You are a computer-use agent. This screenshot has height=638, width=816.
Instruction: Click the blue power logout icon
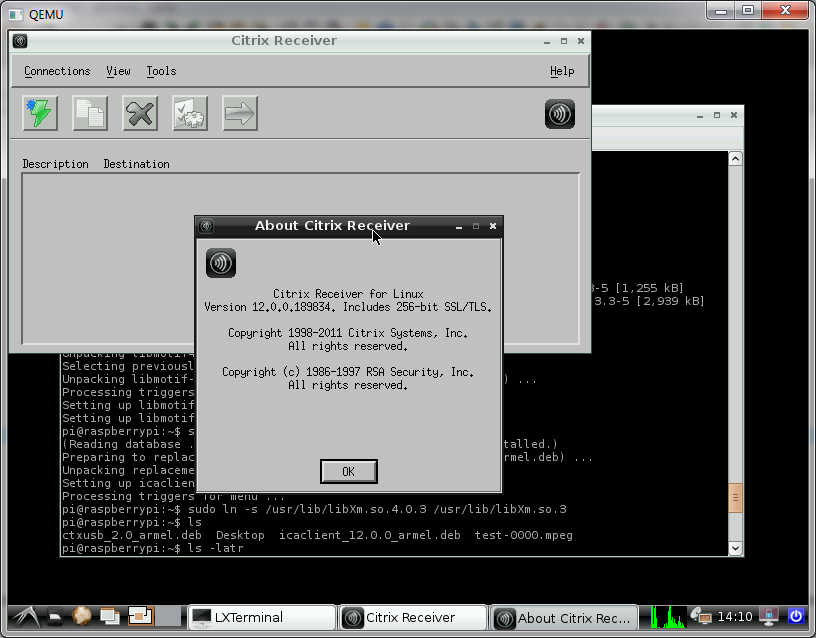[x=796, y=617]
